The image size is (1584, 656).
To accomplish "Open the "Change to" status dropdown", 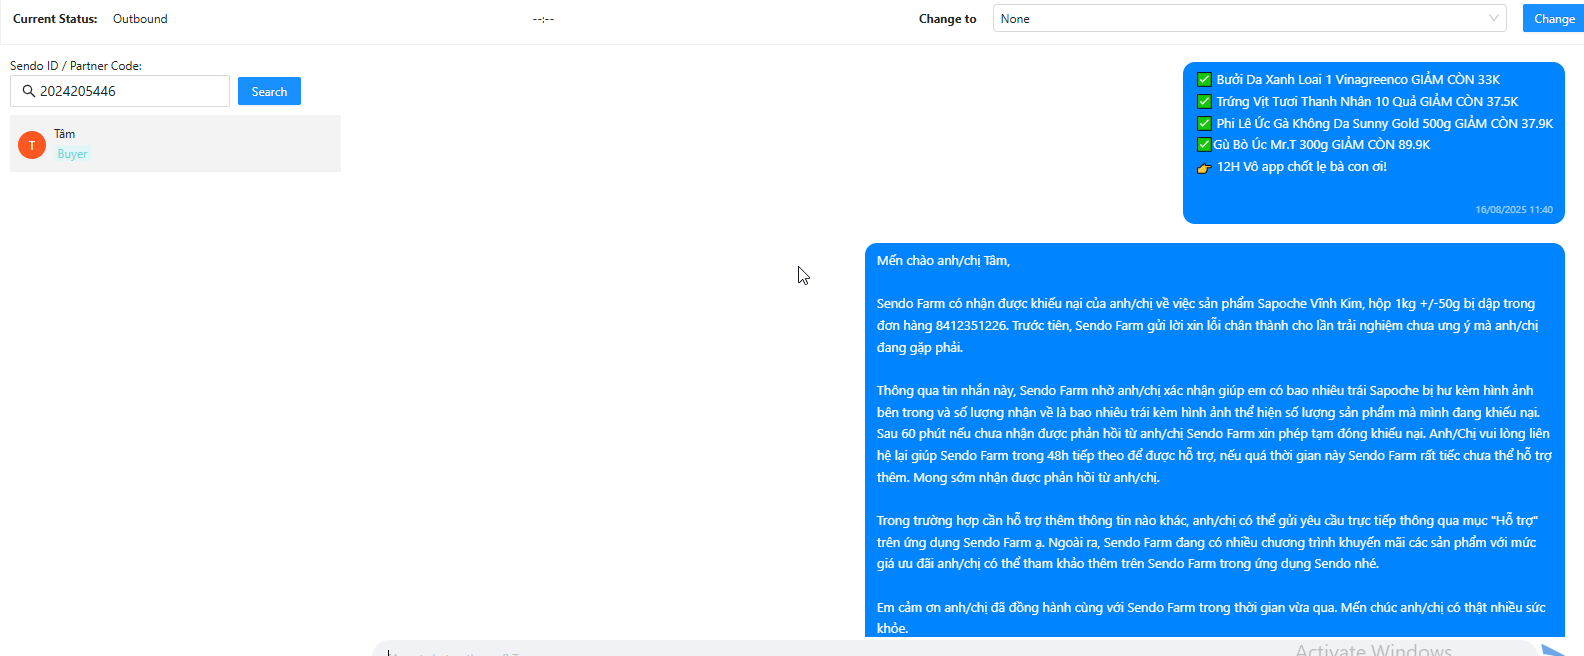I will click(x=1249, y=18).
